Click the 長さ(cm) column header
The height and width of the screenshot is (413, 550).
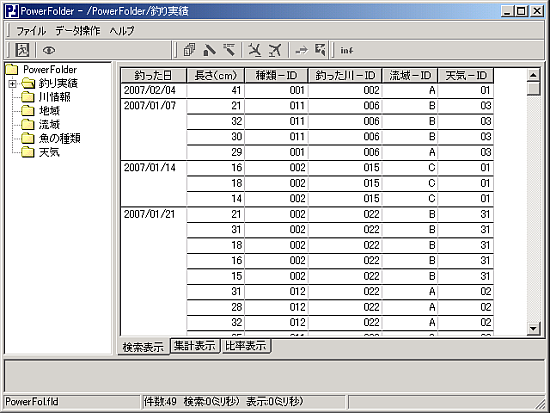pyautogui.click(x=215, y=75)
